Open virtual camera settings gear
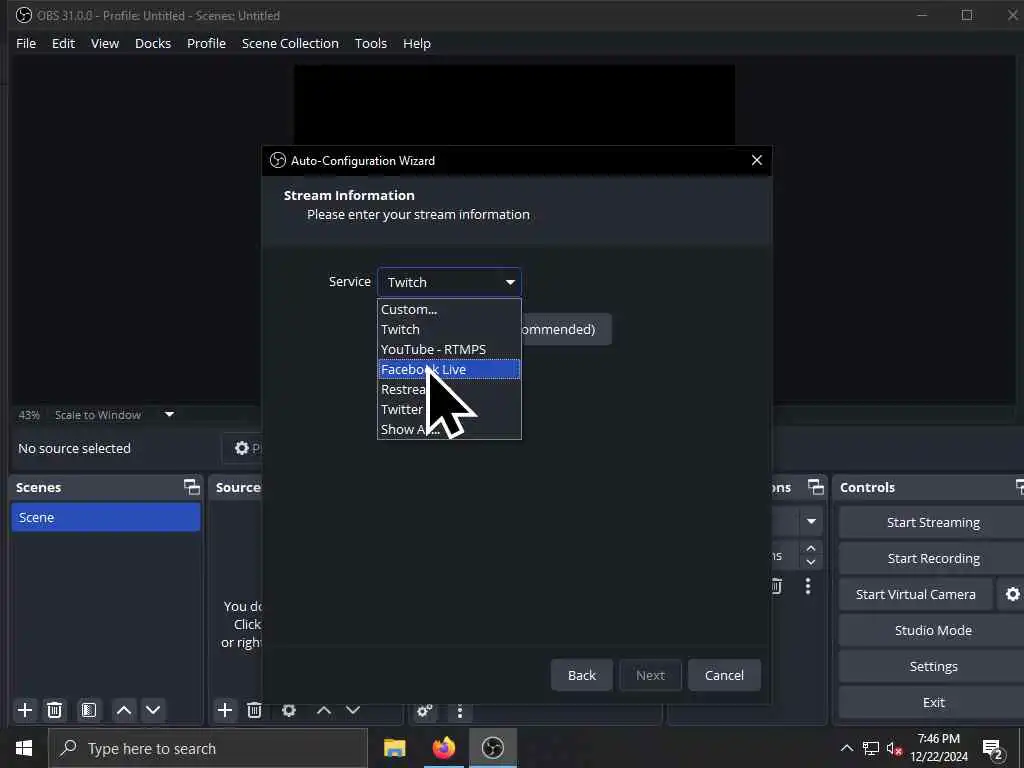The height and width of the screenshot is (768, 1024). click(x=1012, y=594)
